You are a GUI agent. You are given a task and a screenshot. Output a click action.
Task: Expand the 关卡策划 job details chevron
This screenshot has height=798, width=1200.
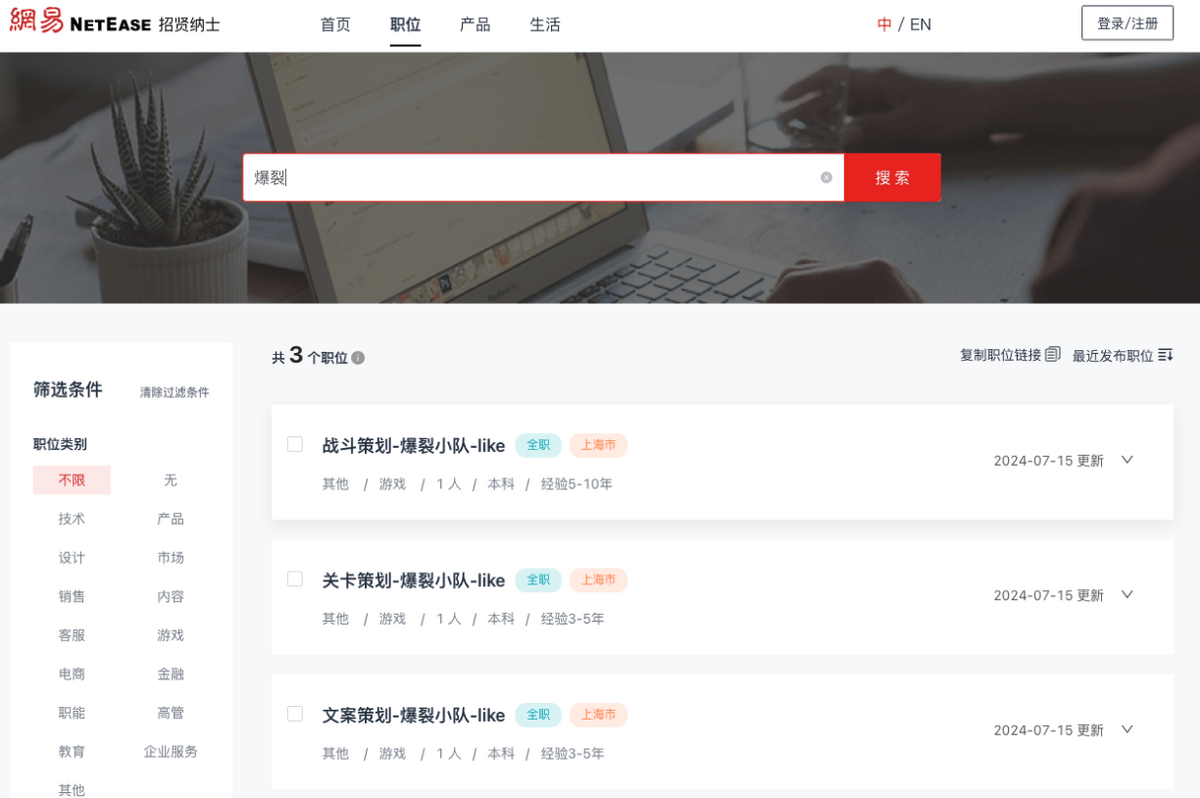1127,595
